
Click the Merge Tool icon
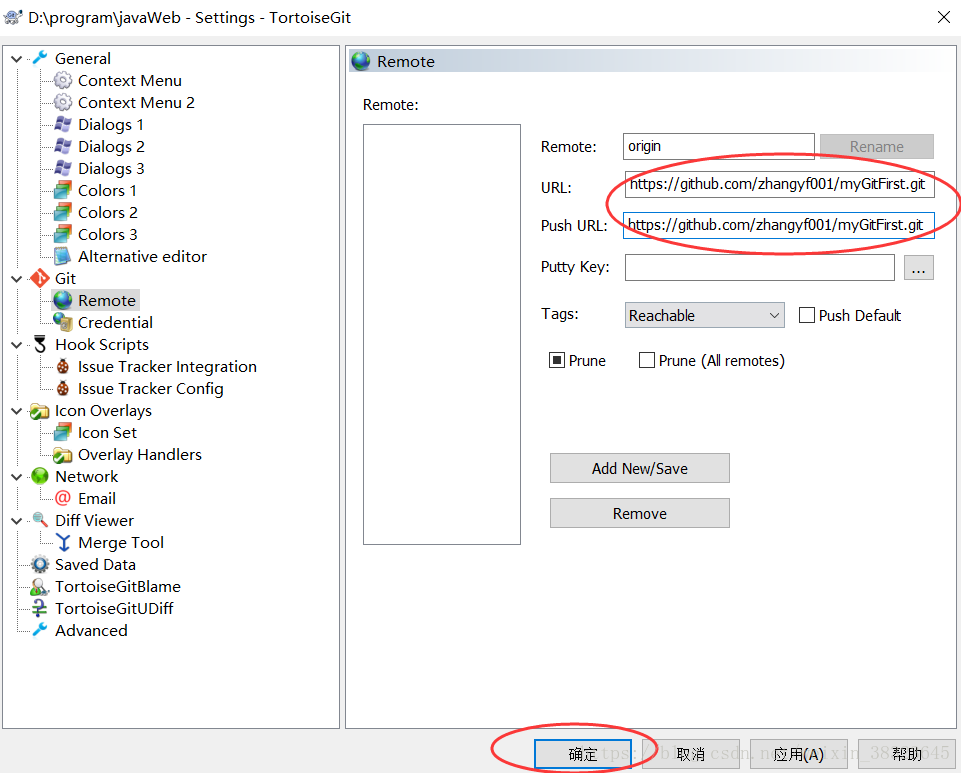(63, 543)
